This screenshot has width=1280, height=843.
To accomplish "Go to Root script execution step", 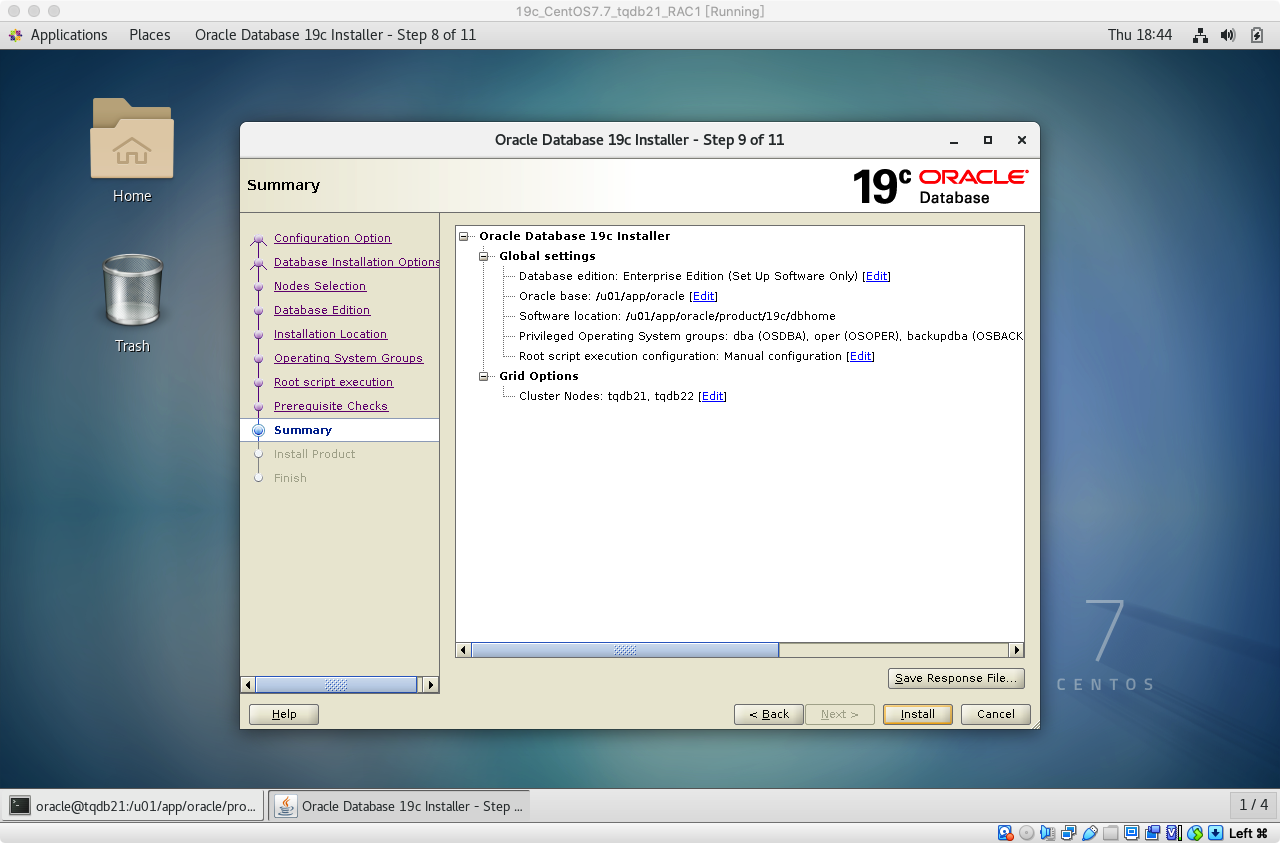I will click(333, 382).
